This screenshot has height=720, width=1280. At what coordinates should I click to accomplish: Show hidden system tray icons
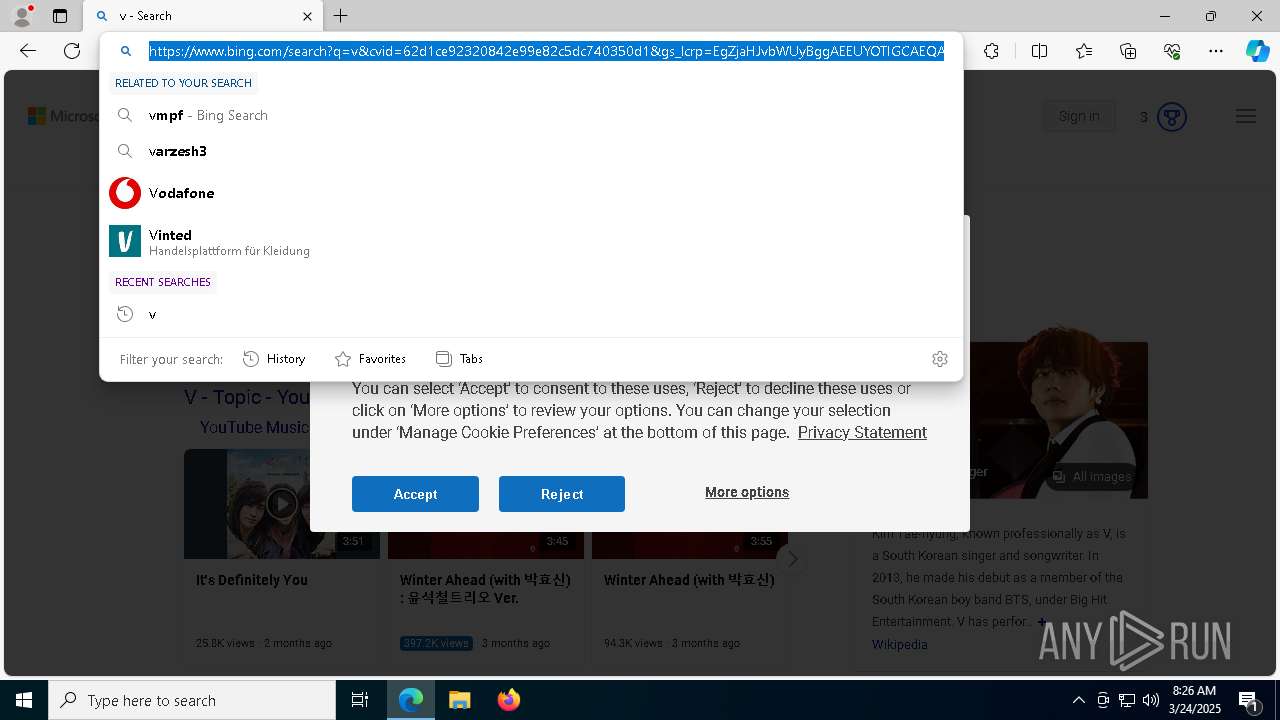click(1078, 700)
